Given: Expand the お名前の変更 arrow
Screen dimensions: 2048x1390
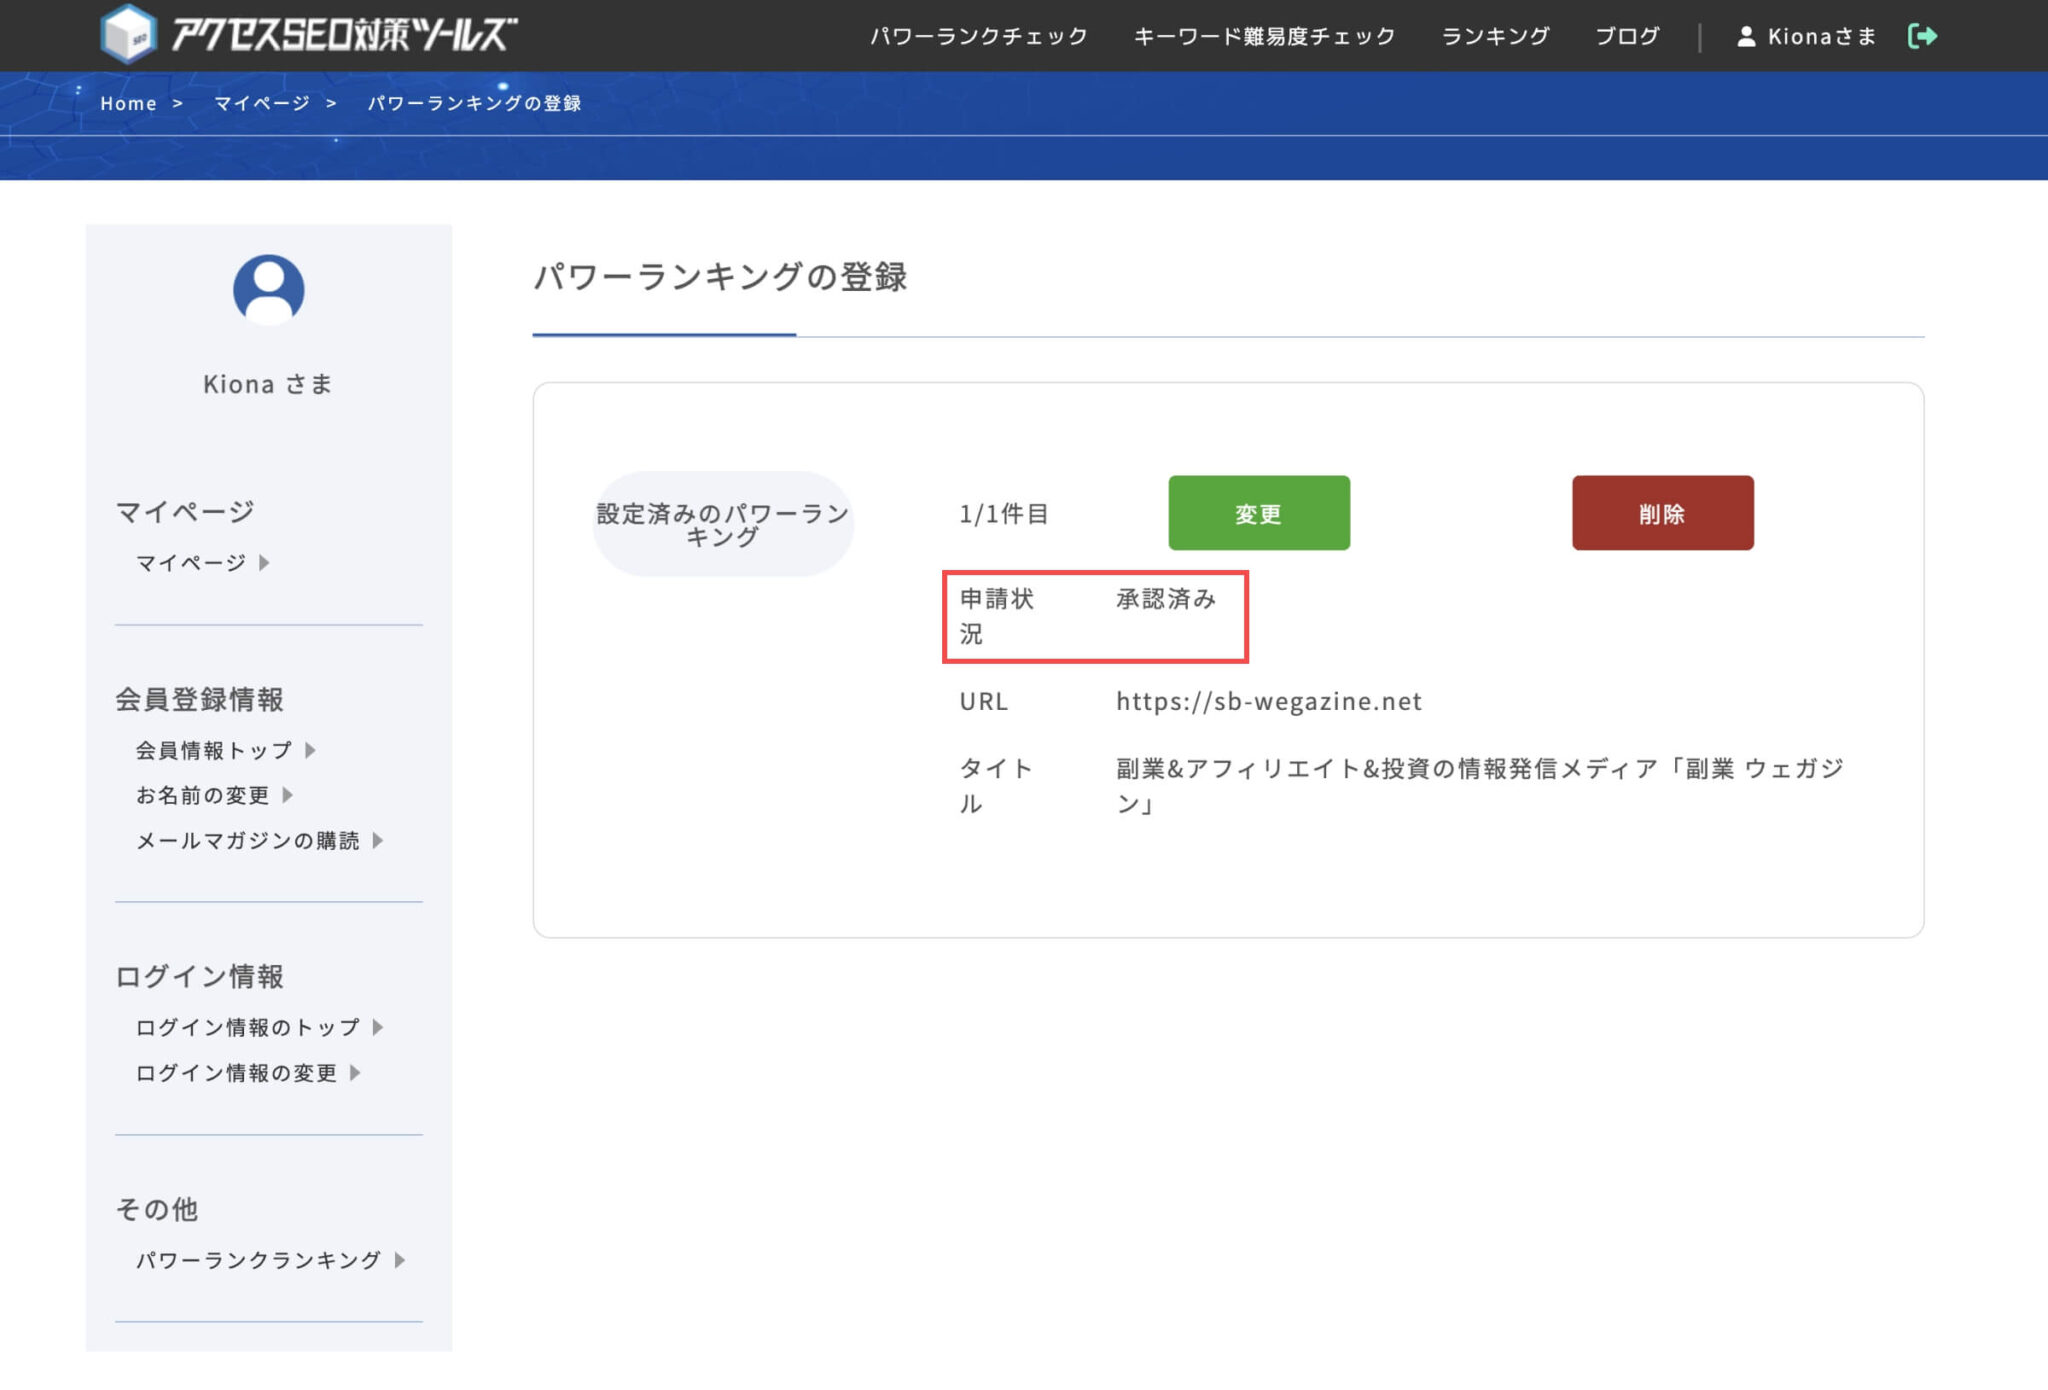Looking at the screenshot, I should tap(287, 796).
